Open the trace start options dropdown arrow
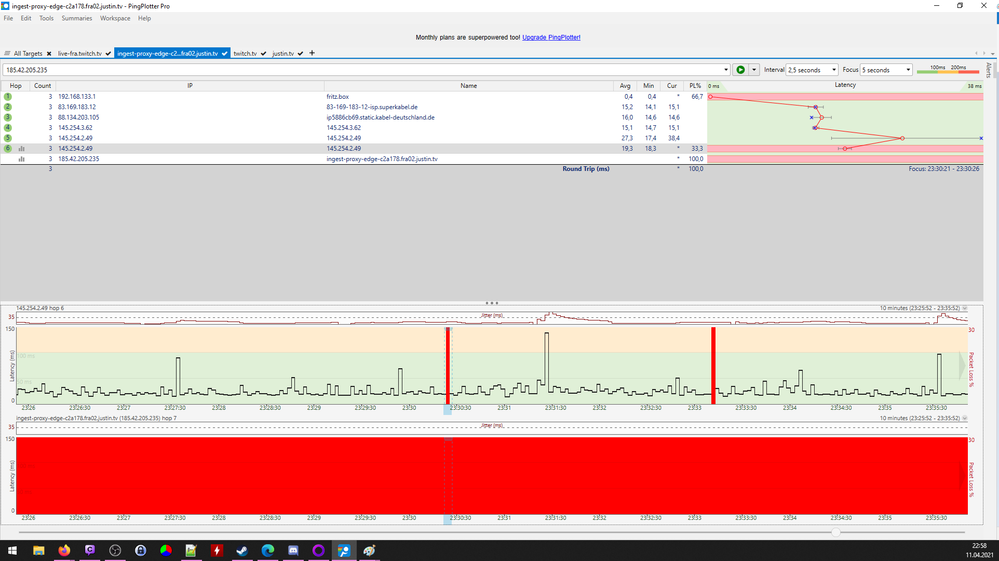The width and height of the screenshot is (999, 561). [x=754, y=70]
